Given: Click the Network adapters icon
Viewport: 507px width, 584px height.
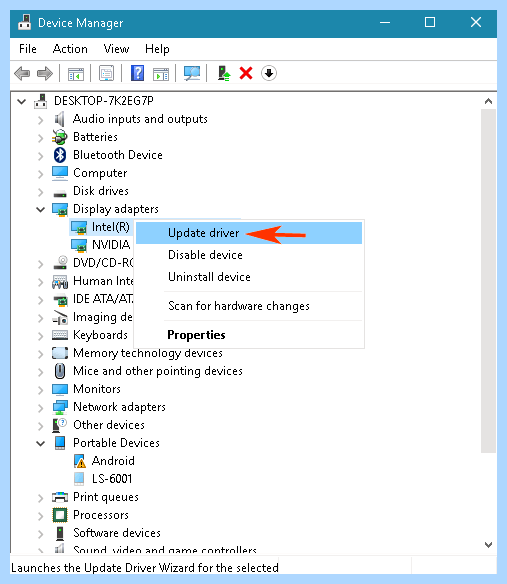Looking at the screenshot, I should (60, 407).
